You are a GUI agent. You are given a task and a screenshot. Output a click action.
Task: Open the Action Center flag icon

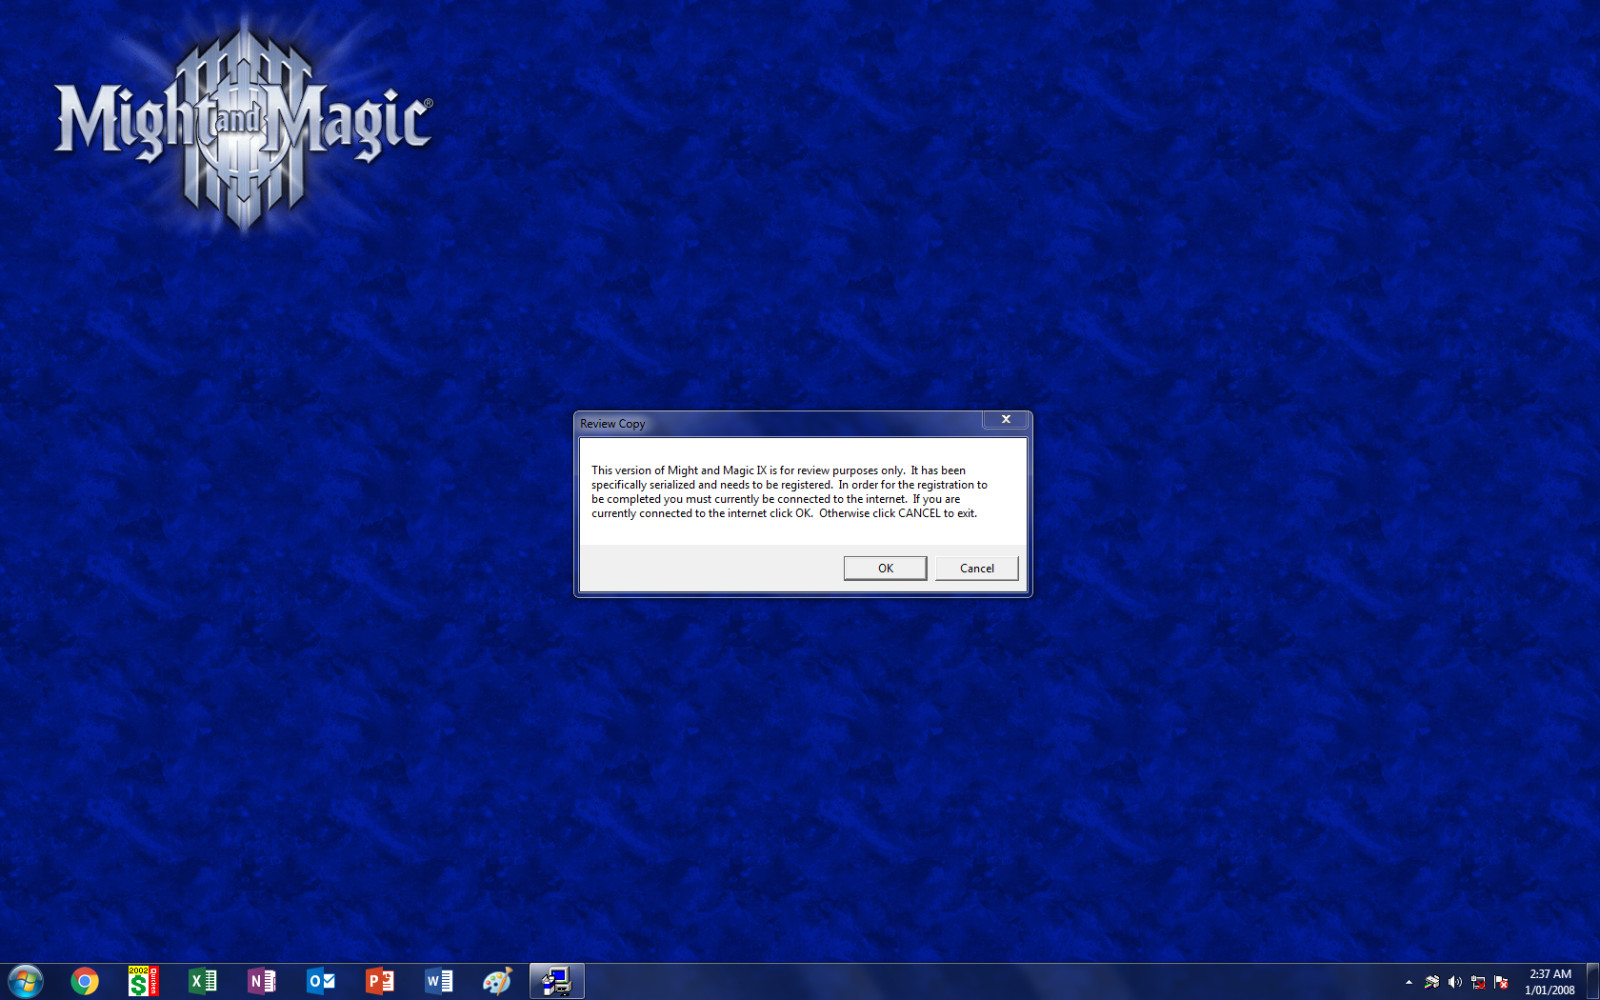[1501, 982]
